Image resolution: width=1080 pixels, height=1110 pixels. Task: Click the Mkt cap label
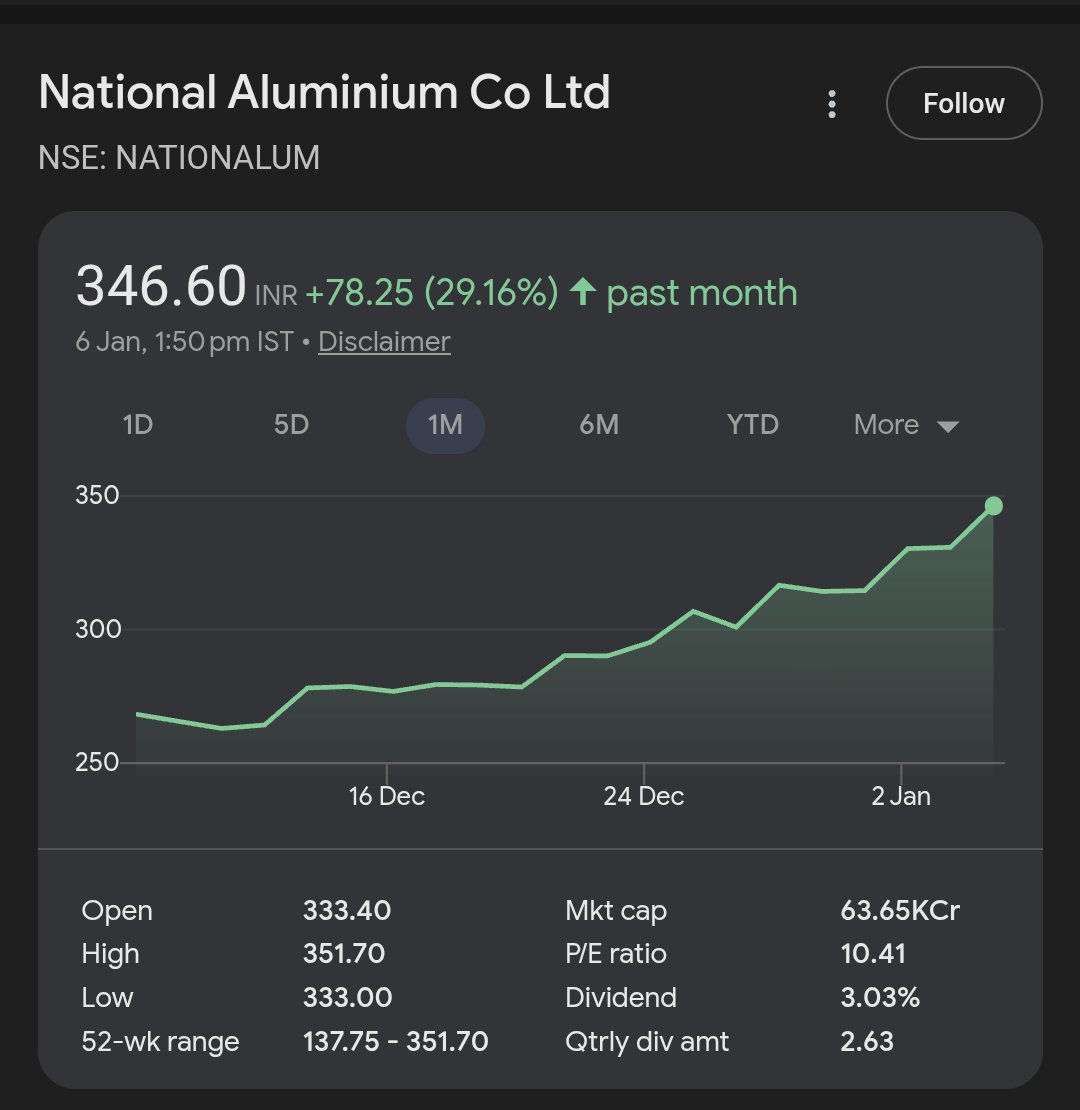[616, 911]
